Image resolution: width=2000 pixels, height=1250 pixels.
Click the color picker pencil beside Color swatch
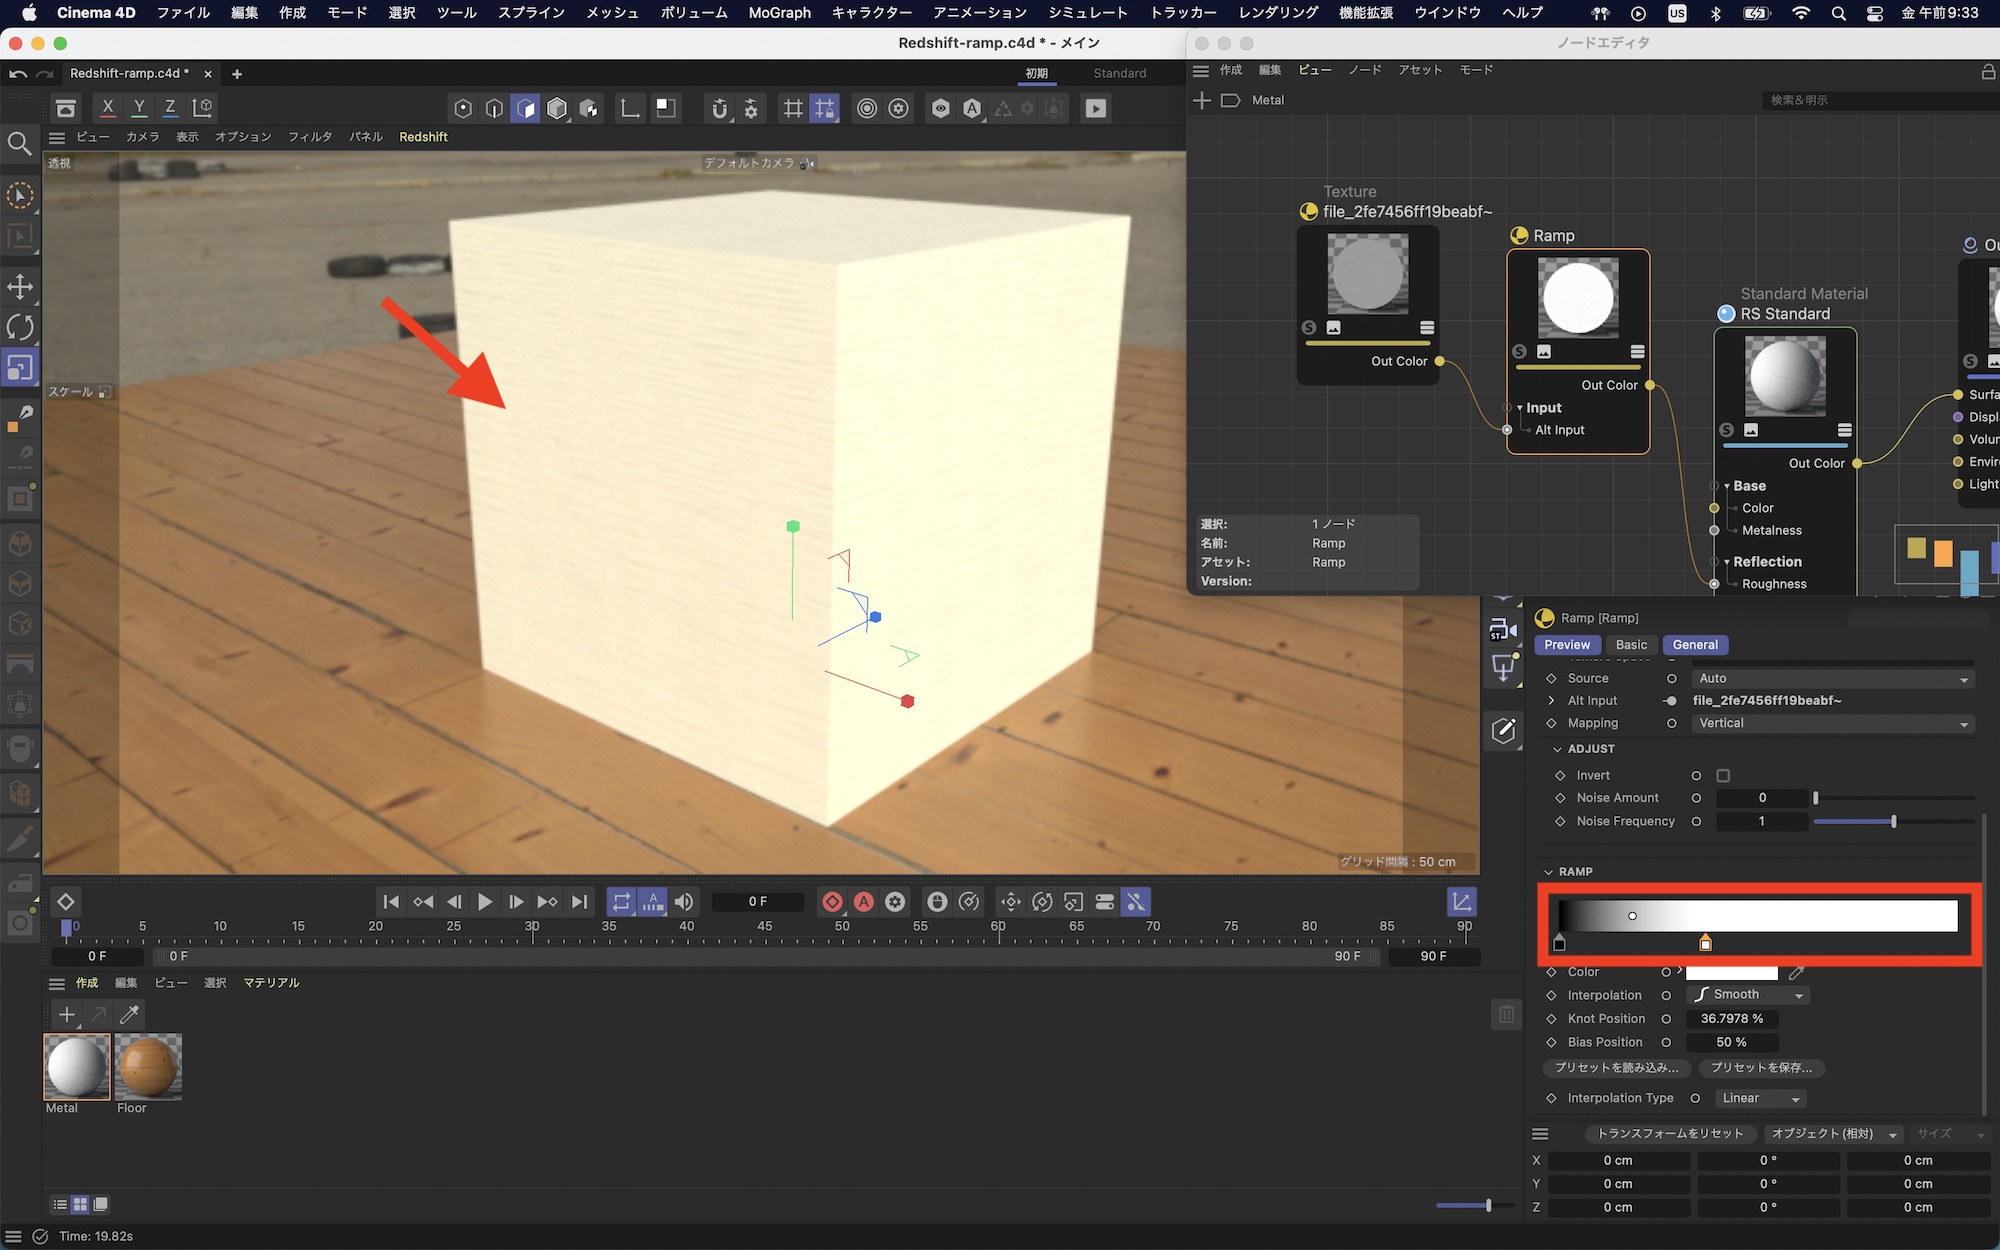pyautogui.click(x=1796, y=972)
